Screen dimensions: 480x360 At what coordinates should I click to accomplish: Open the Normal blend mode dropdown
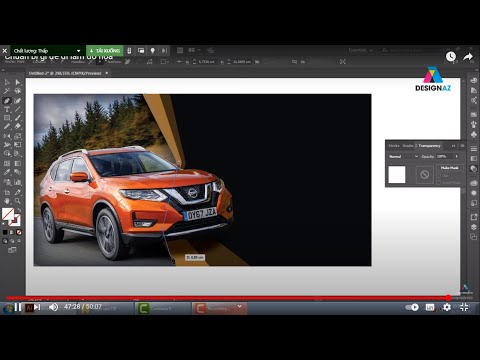tap(403, 156)
